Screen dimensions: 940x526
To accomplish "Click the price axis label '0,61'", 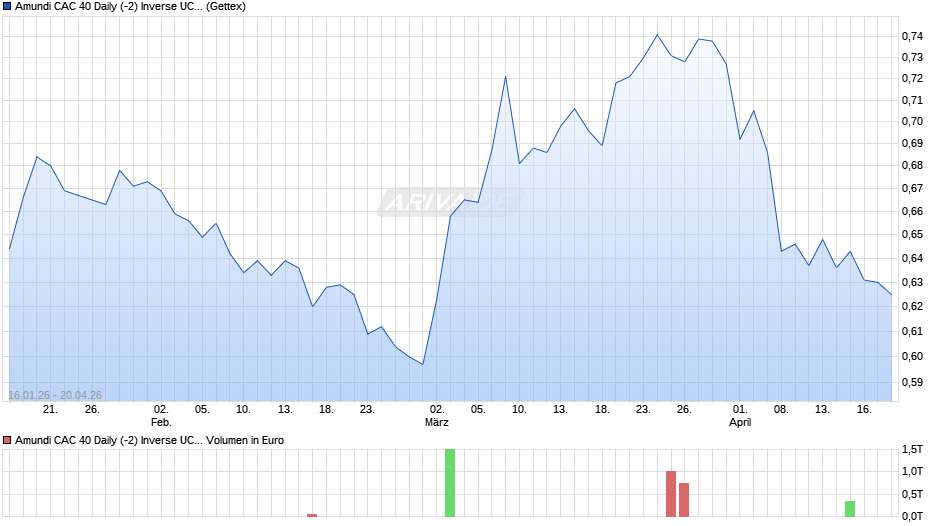I will point(912,331).
